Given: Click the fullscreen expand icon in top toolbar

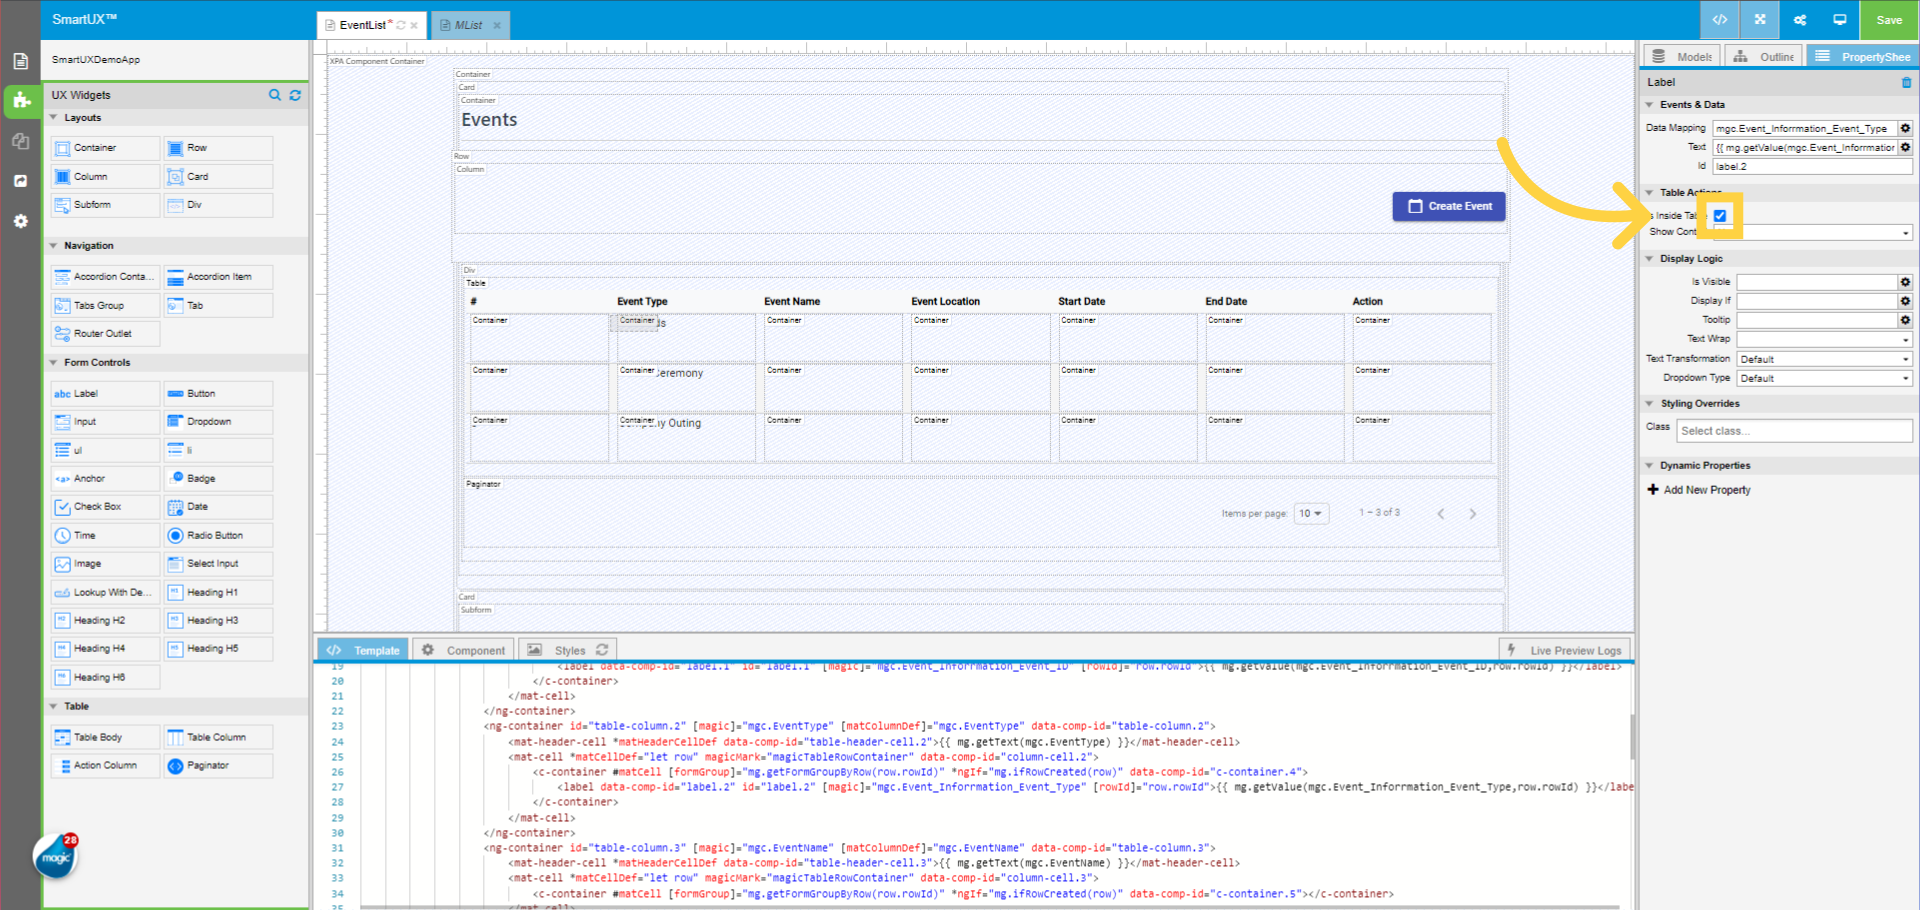Looking at the screenshot, I should [1759, 19].
